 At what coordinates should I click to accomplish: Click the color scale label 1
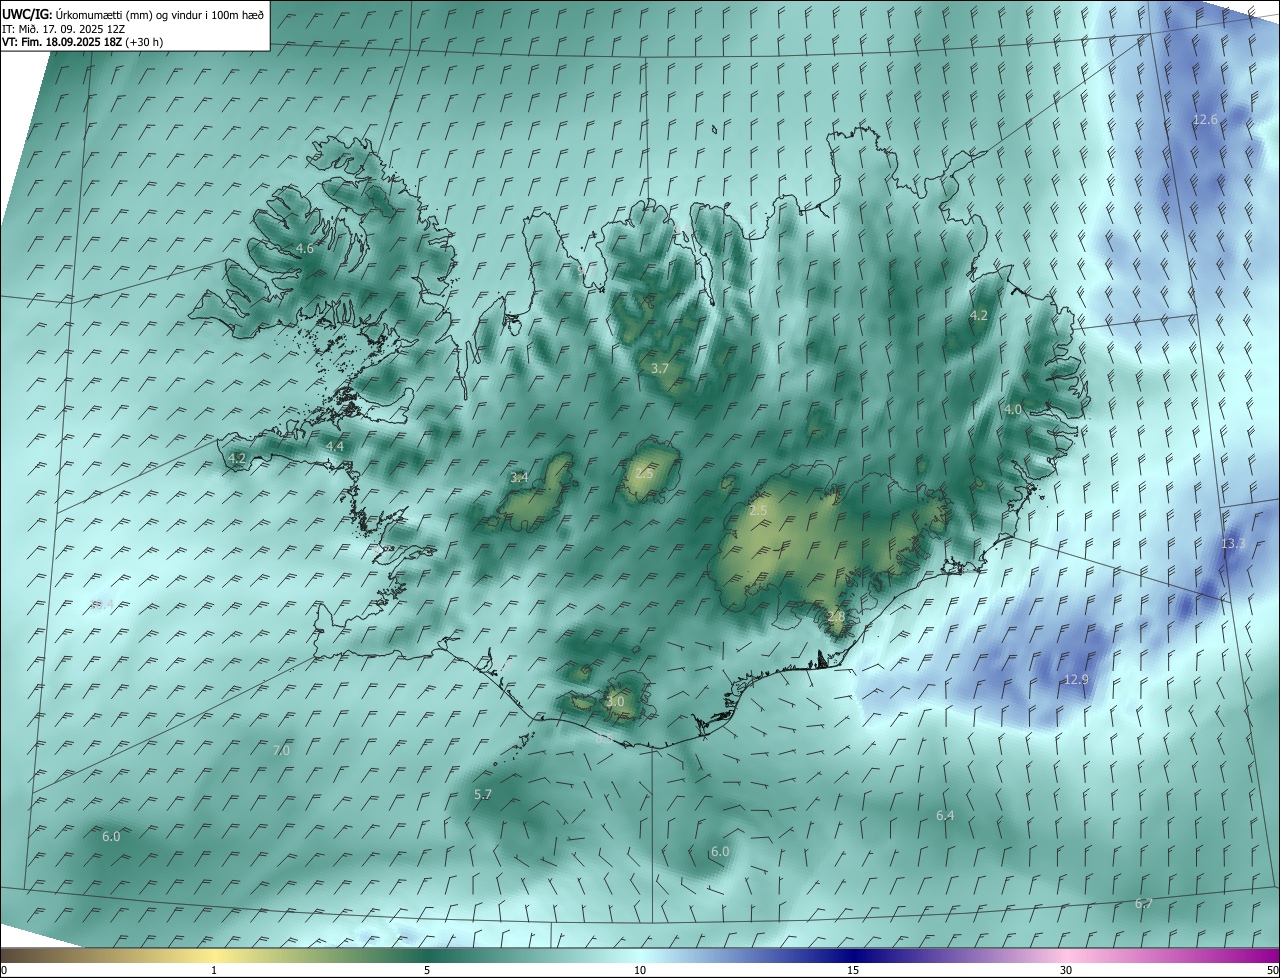click(x=214, y=971)
